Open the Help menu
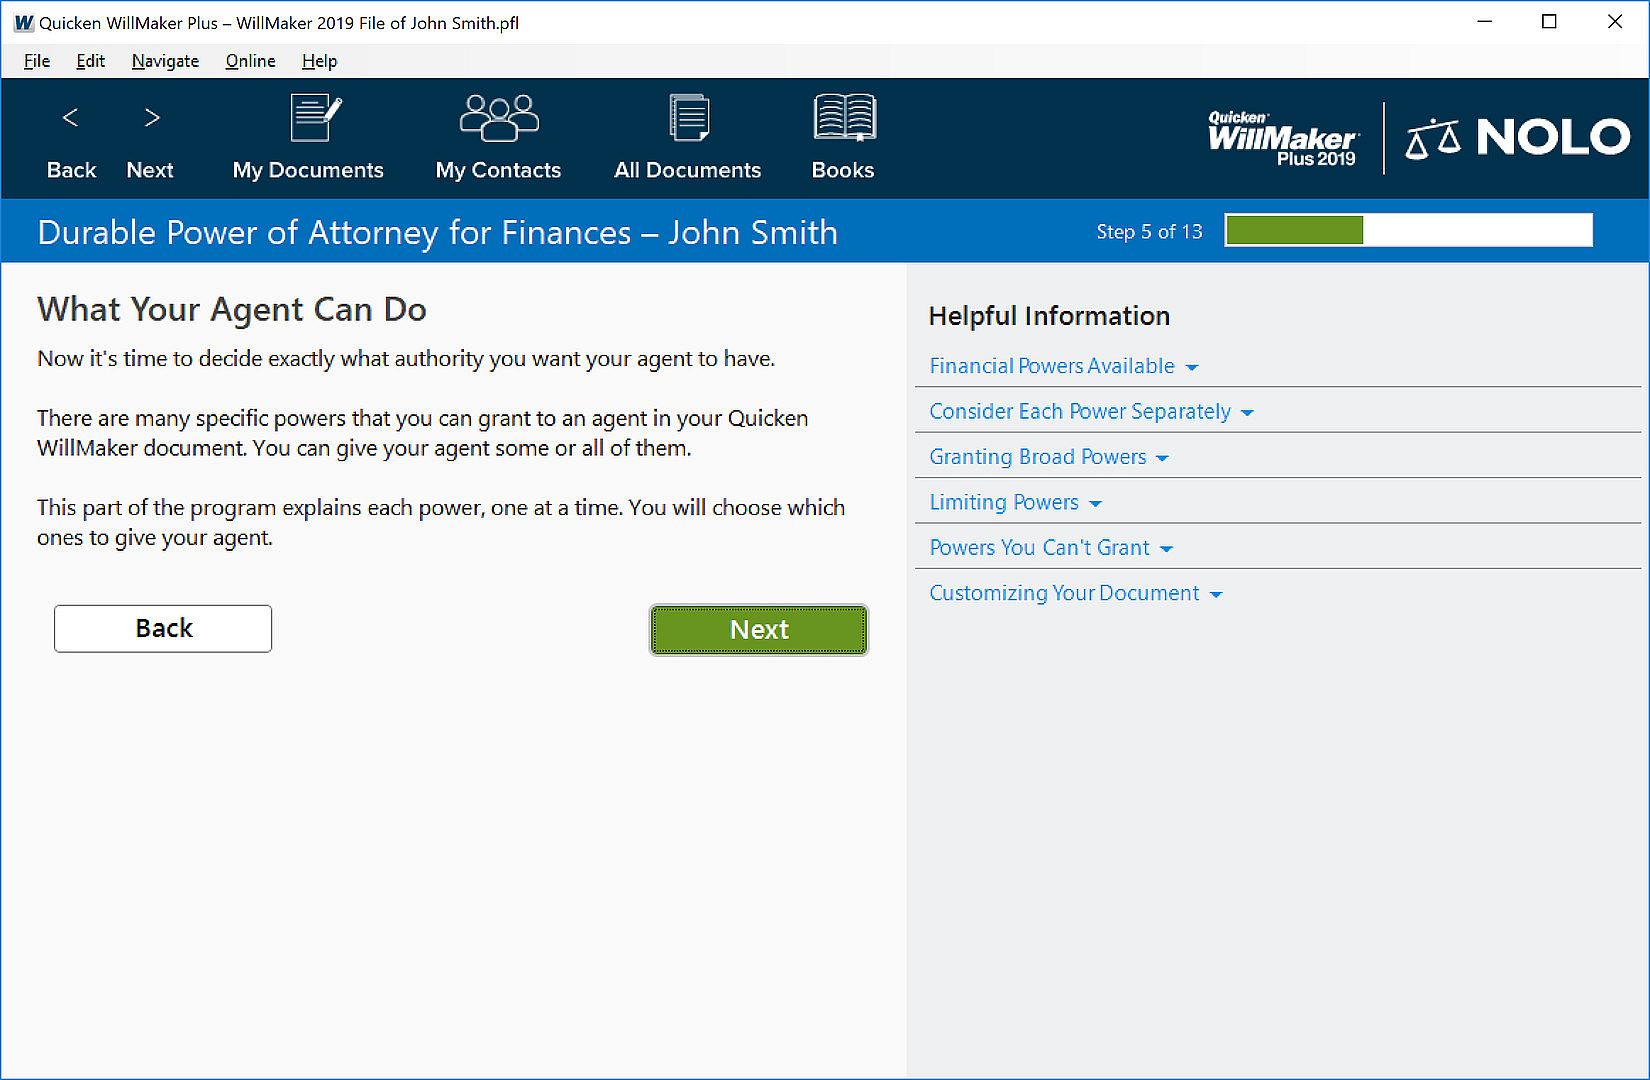Screen dimensions: 1650x1080 pos(319,61)
